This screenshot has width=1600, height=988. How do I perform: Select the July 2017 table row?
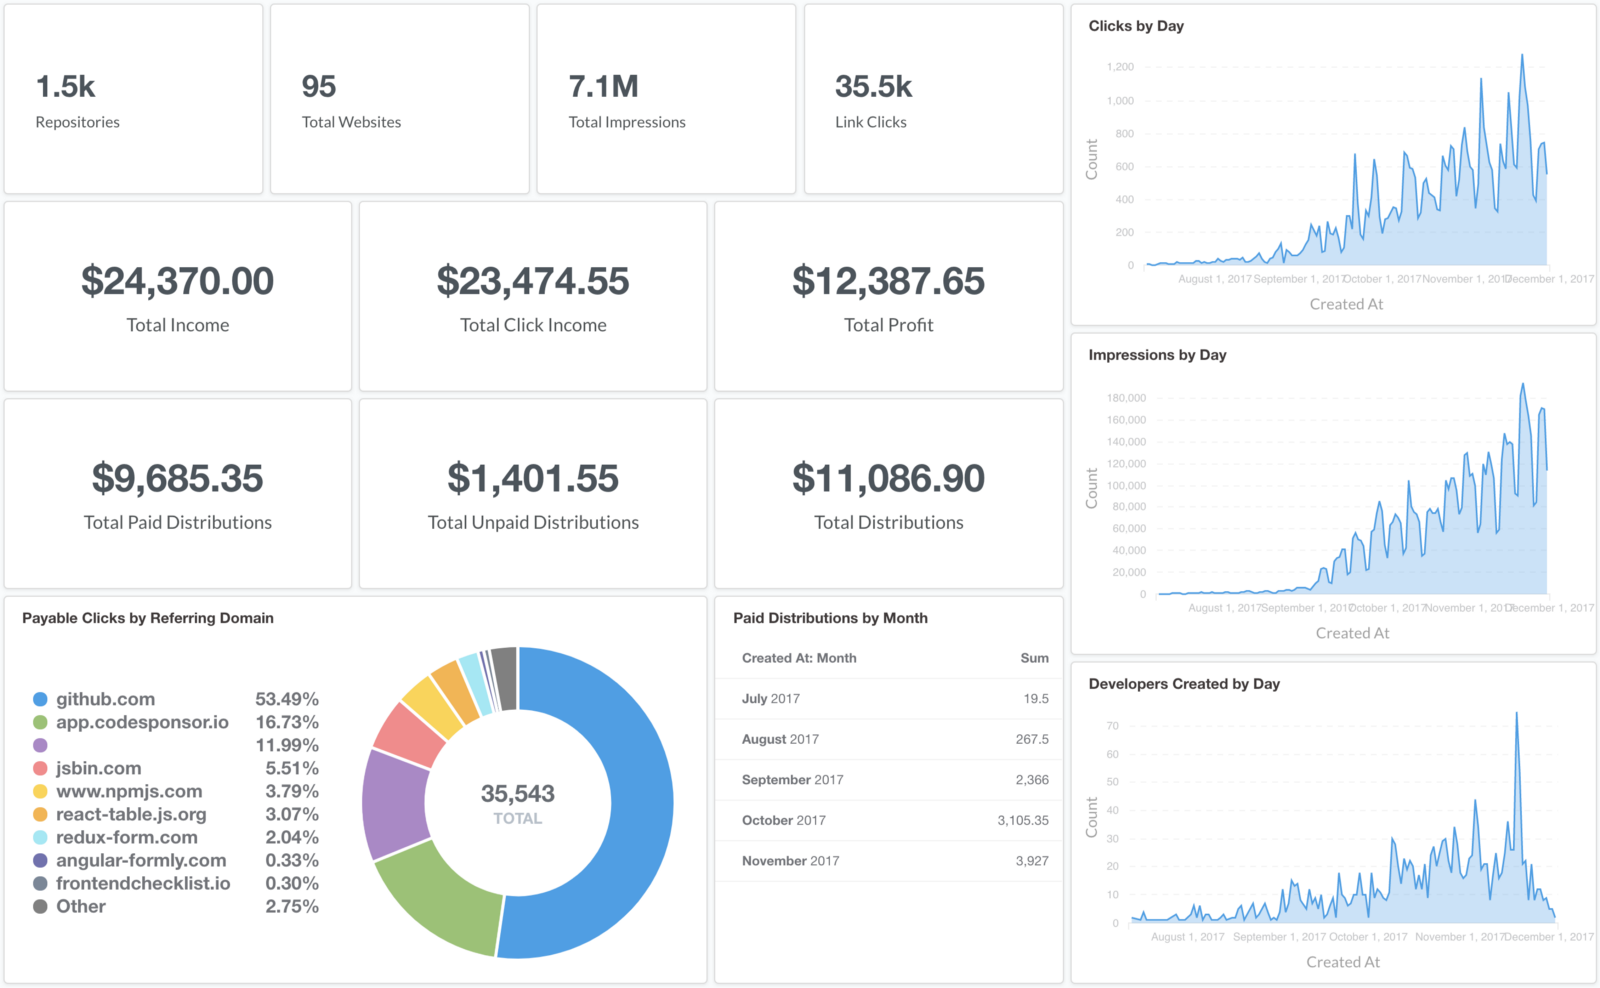889,699
